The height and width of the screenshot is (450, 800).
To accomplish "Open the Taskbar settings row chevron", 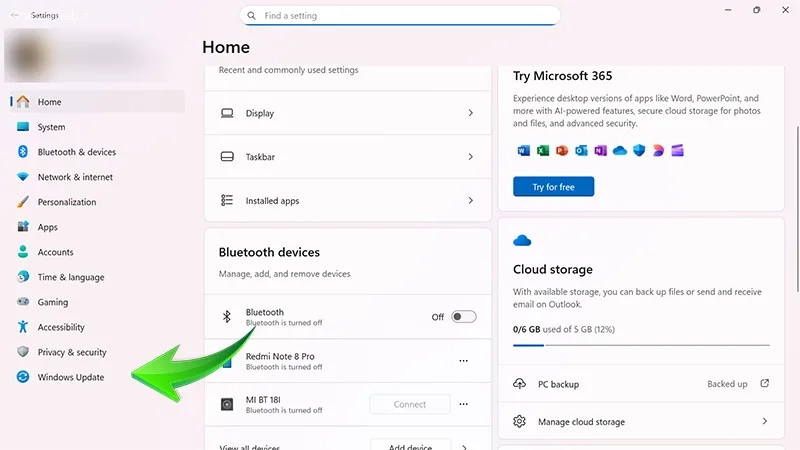I will (470, 157).
